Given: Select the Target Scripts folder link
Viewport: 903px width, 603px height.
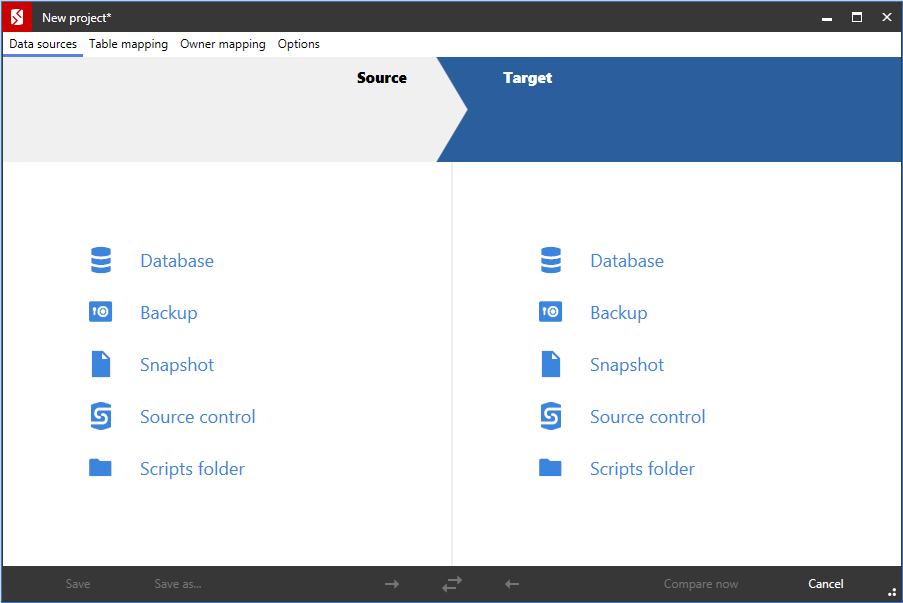Looking at the screenshot, I should [641, 469].
